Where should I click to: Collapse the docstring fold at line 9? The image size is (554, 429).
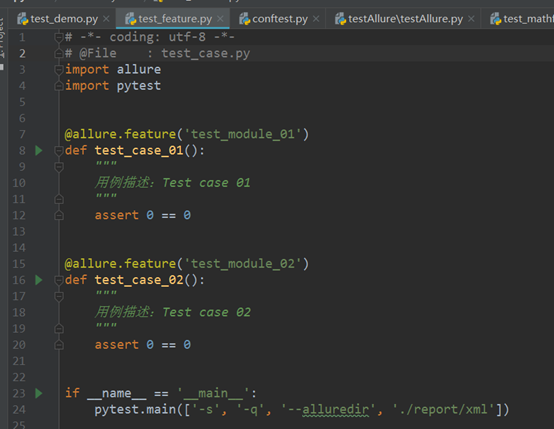click(59, 167)
